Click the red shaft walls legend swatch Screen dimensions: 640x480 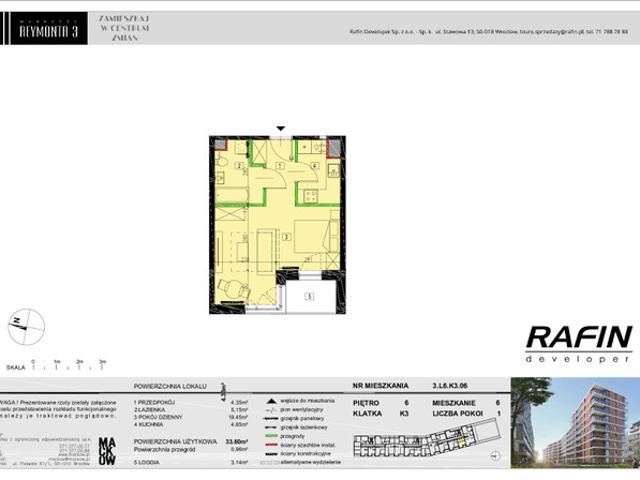271,445
